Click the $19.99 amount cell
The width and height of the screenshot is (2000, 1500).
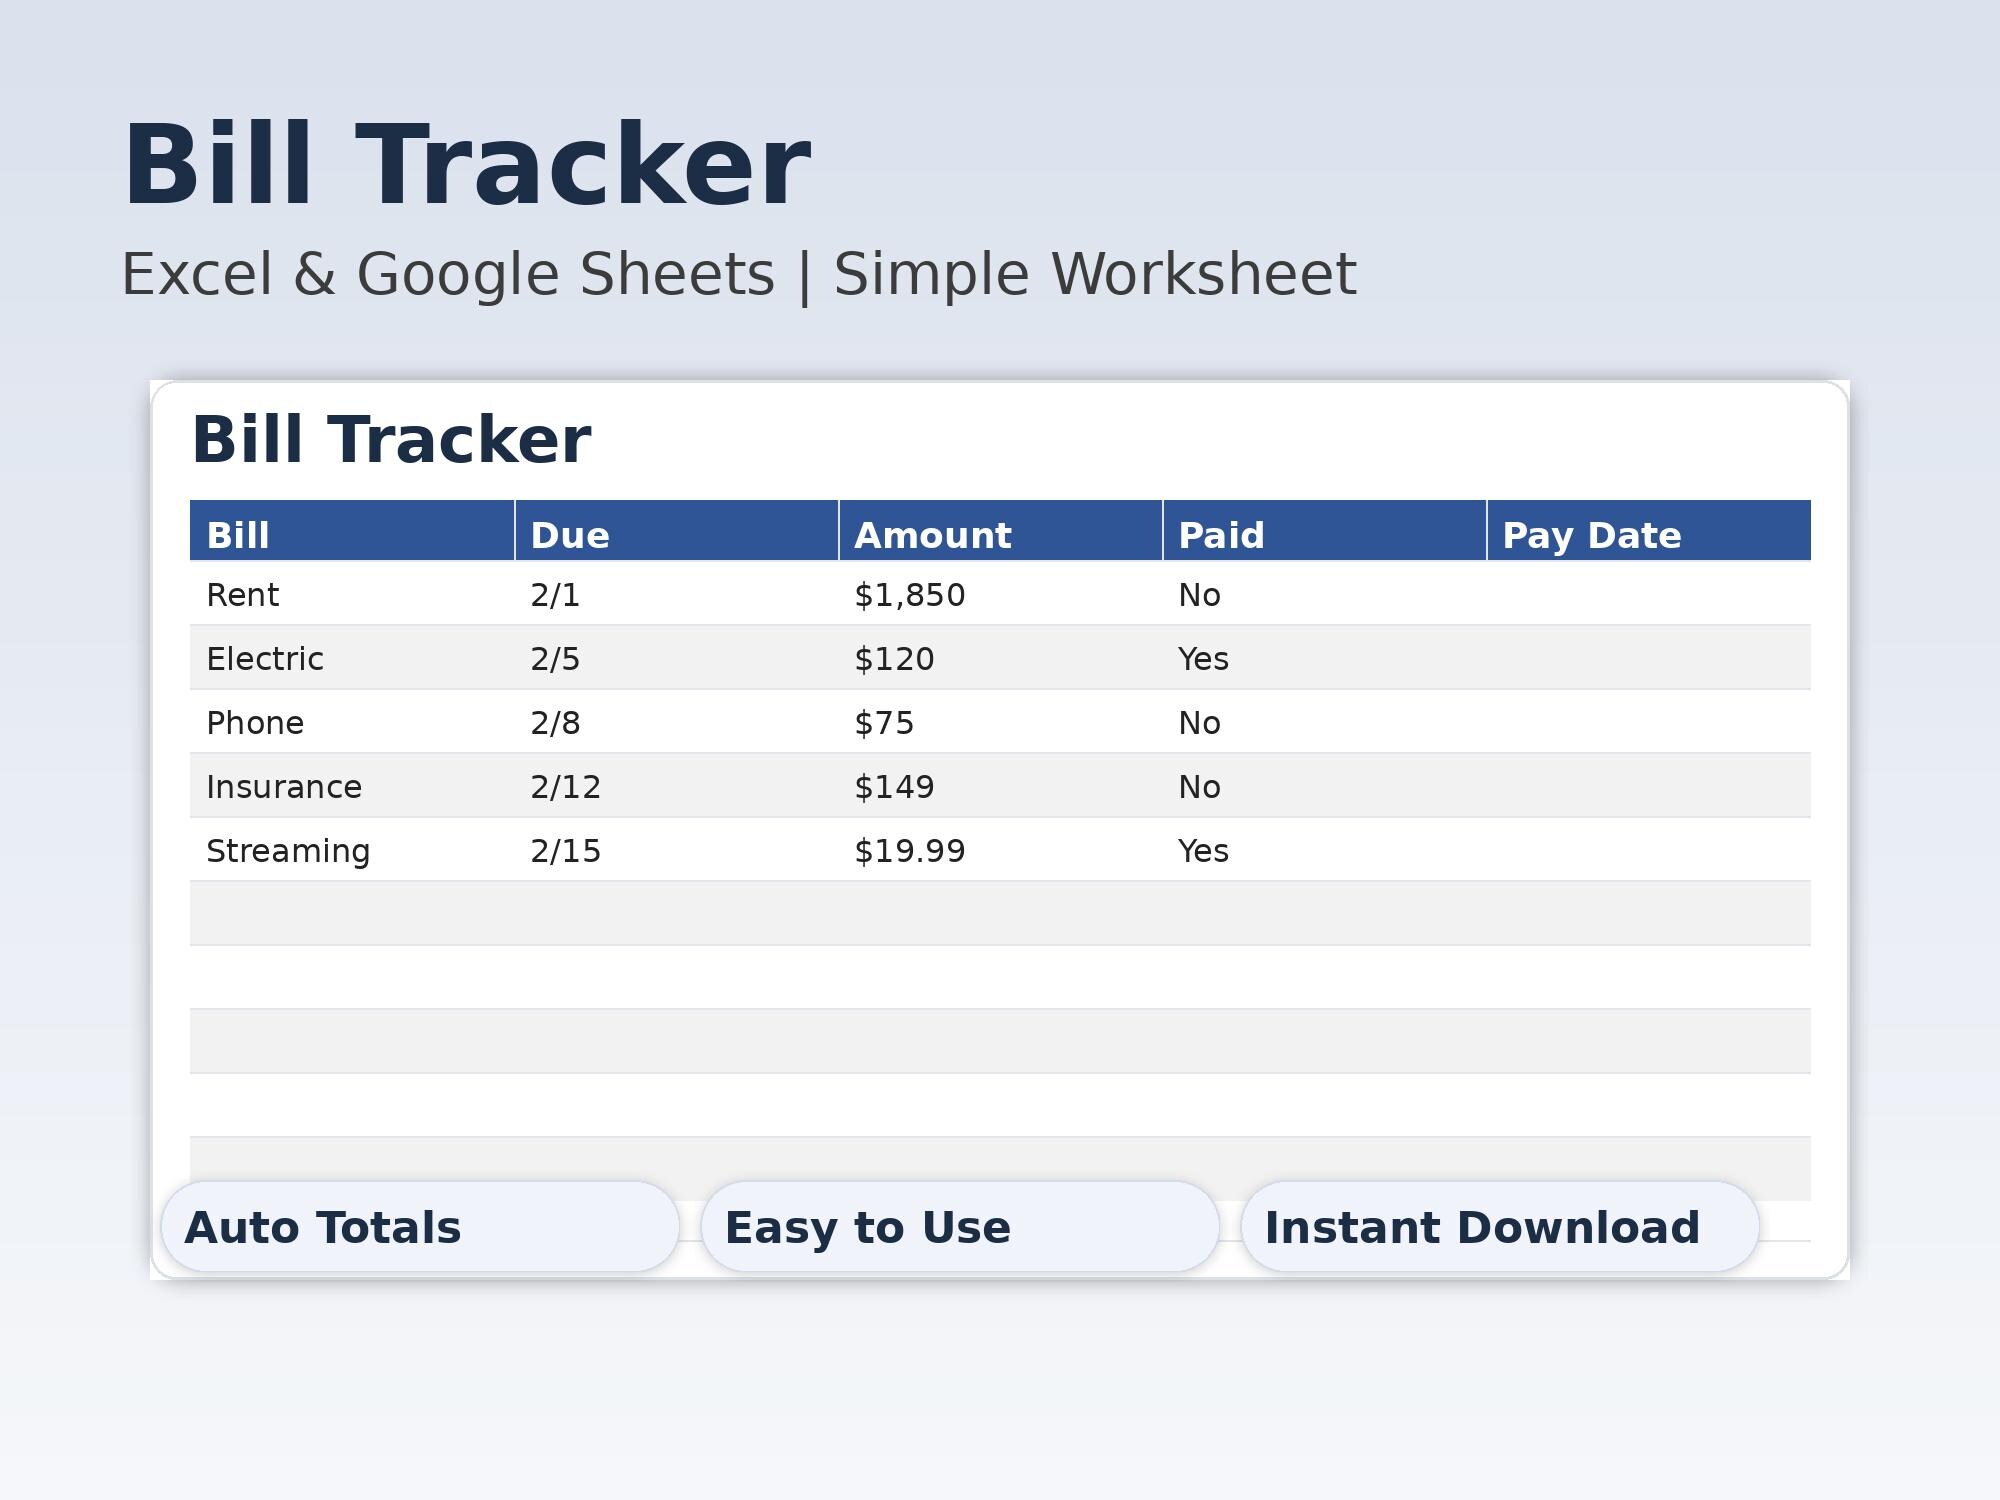click(1000, 850)
